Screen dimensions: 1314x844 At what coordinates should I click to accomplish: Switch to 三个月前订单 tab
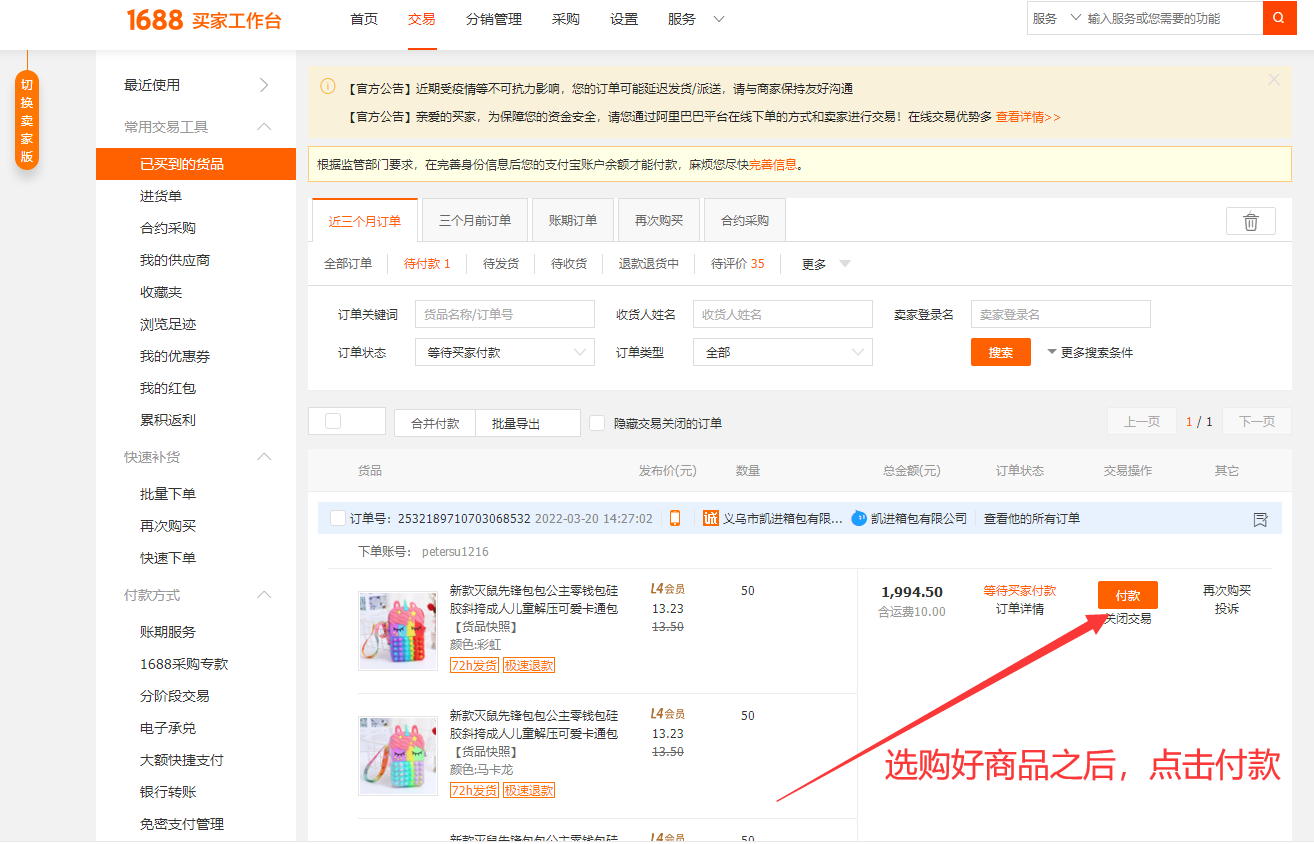[475, 220]
